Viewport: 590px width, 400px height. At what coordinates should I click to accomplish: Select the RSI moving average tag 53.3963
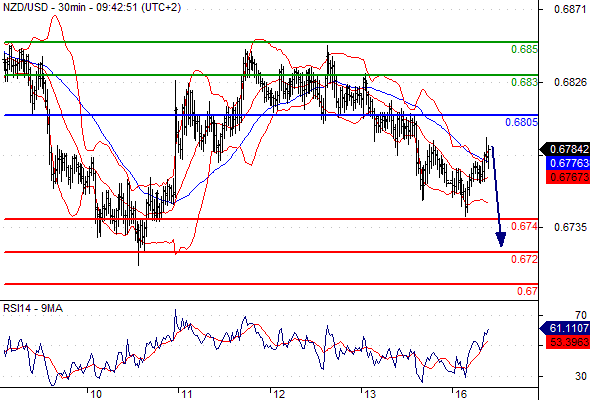coord(568,342)
